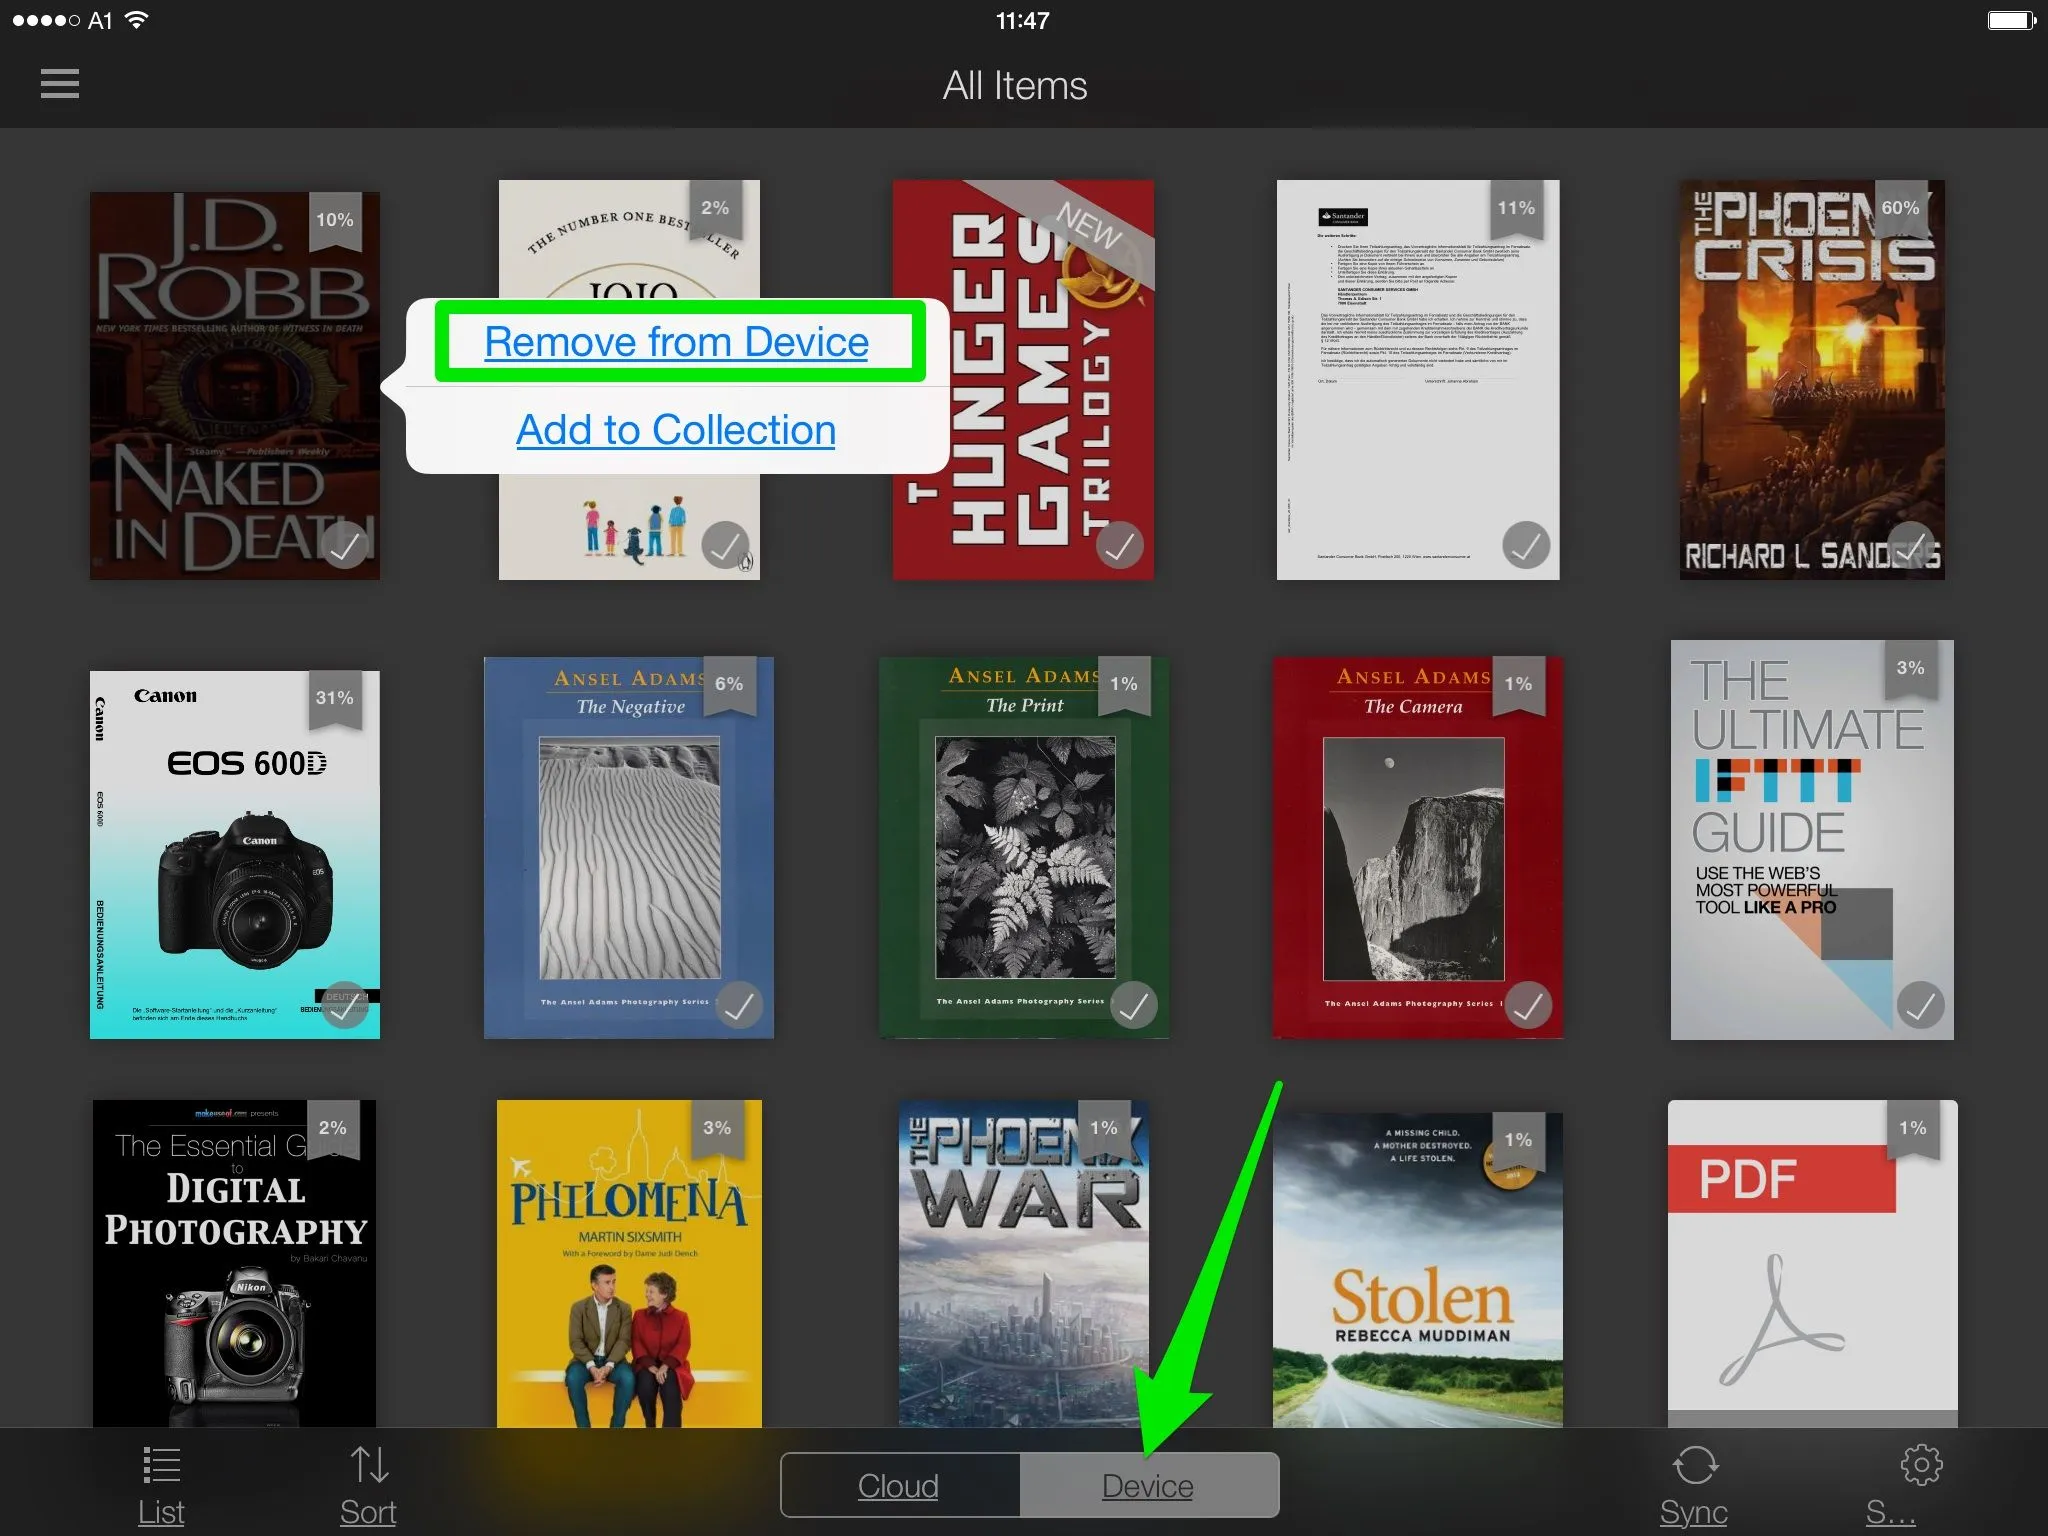Viewport: 2048px width, 1536px height.
Task: Open the Sort options
Action: 368,1467
